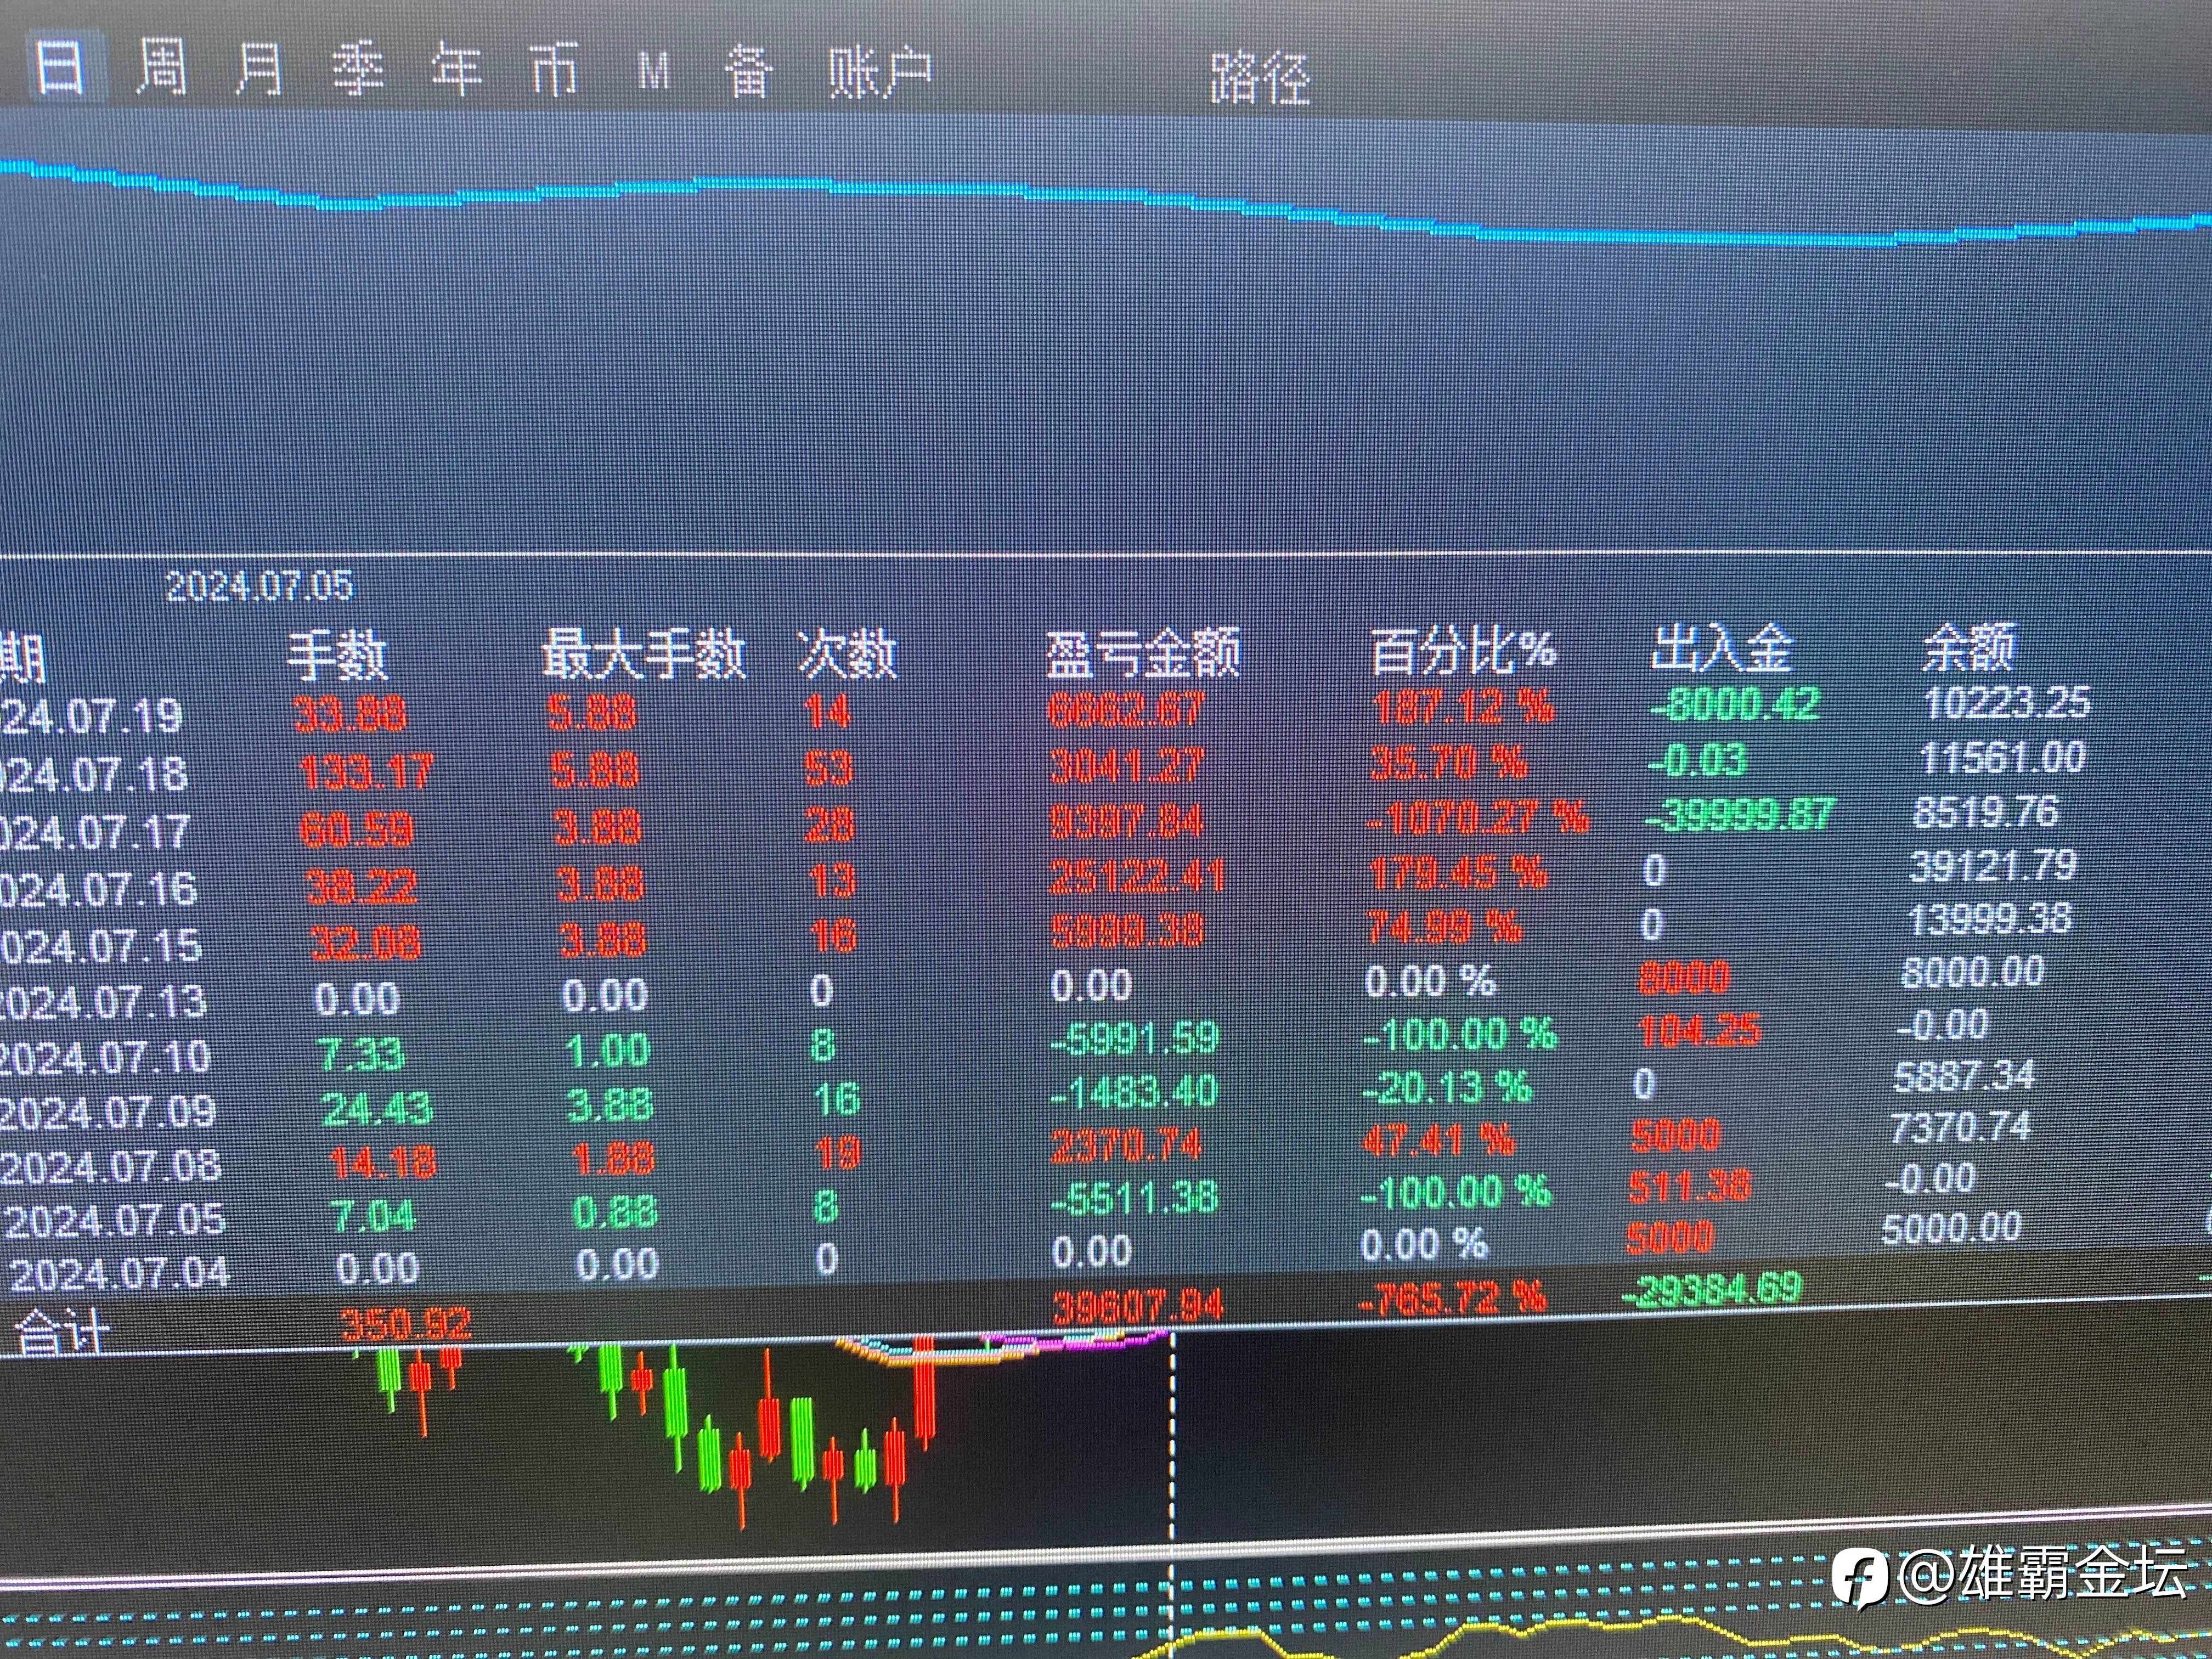2212x1659 pixels.
Task: Click balance value 7370.74
Action: click(x=1961, y=1127)
